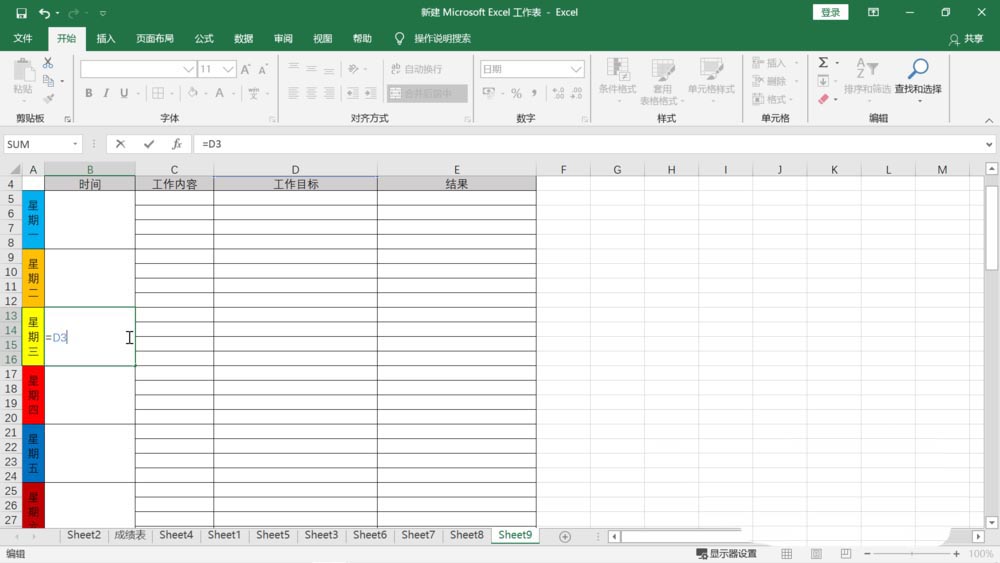Toggle Italic formatting button

point(106,93)
